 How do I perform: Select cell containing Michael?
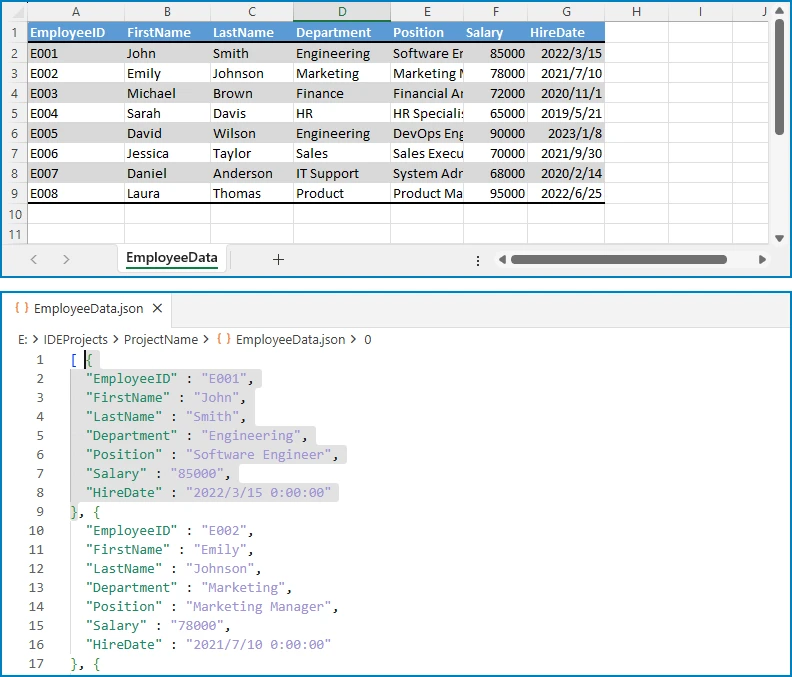(x=167, y=93)
